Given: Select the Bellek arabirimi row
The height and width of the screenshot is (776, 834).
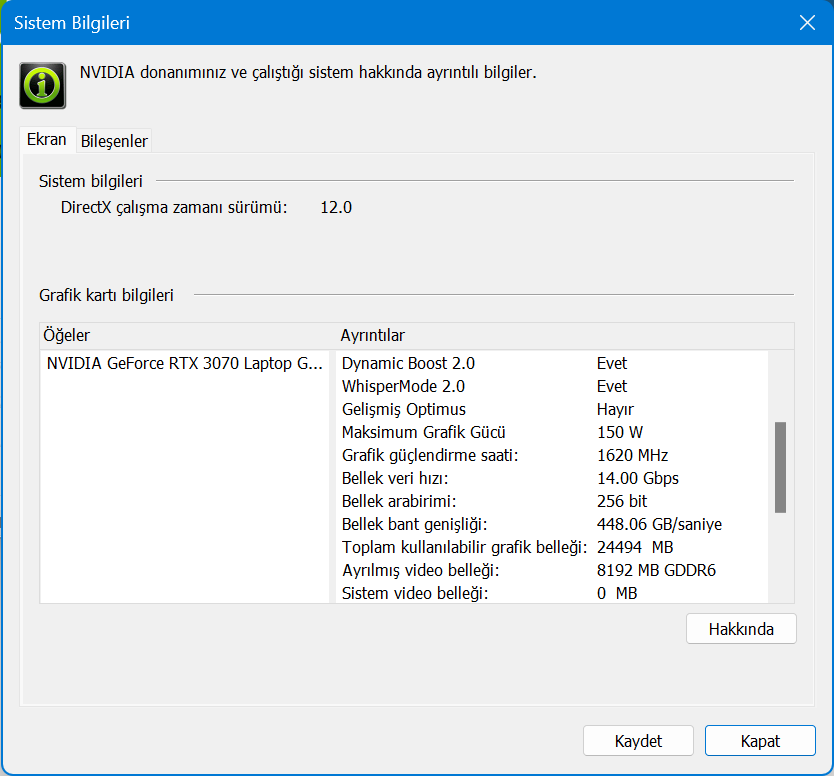Looking at the screenshot, I should [x=552, y=501].
